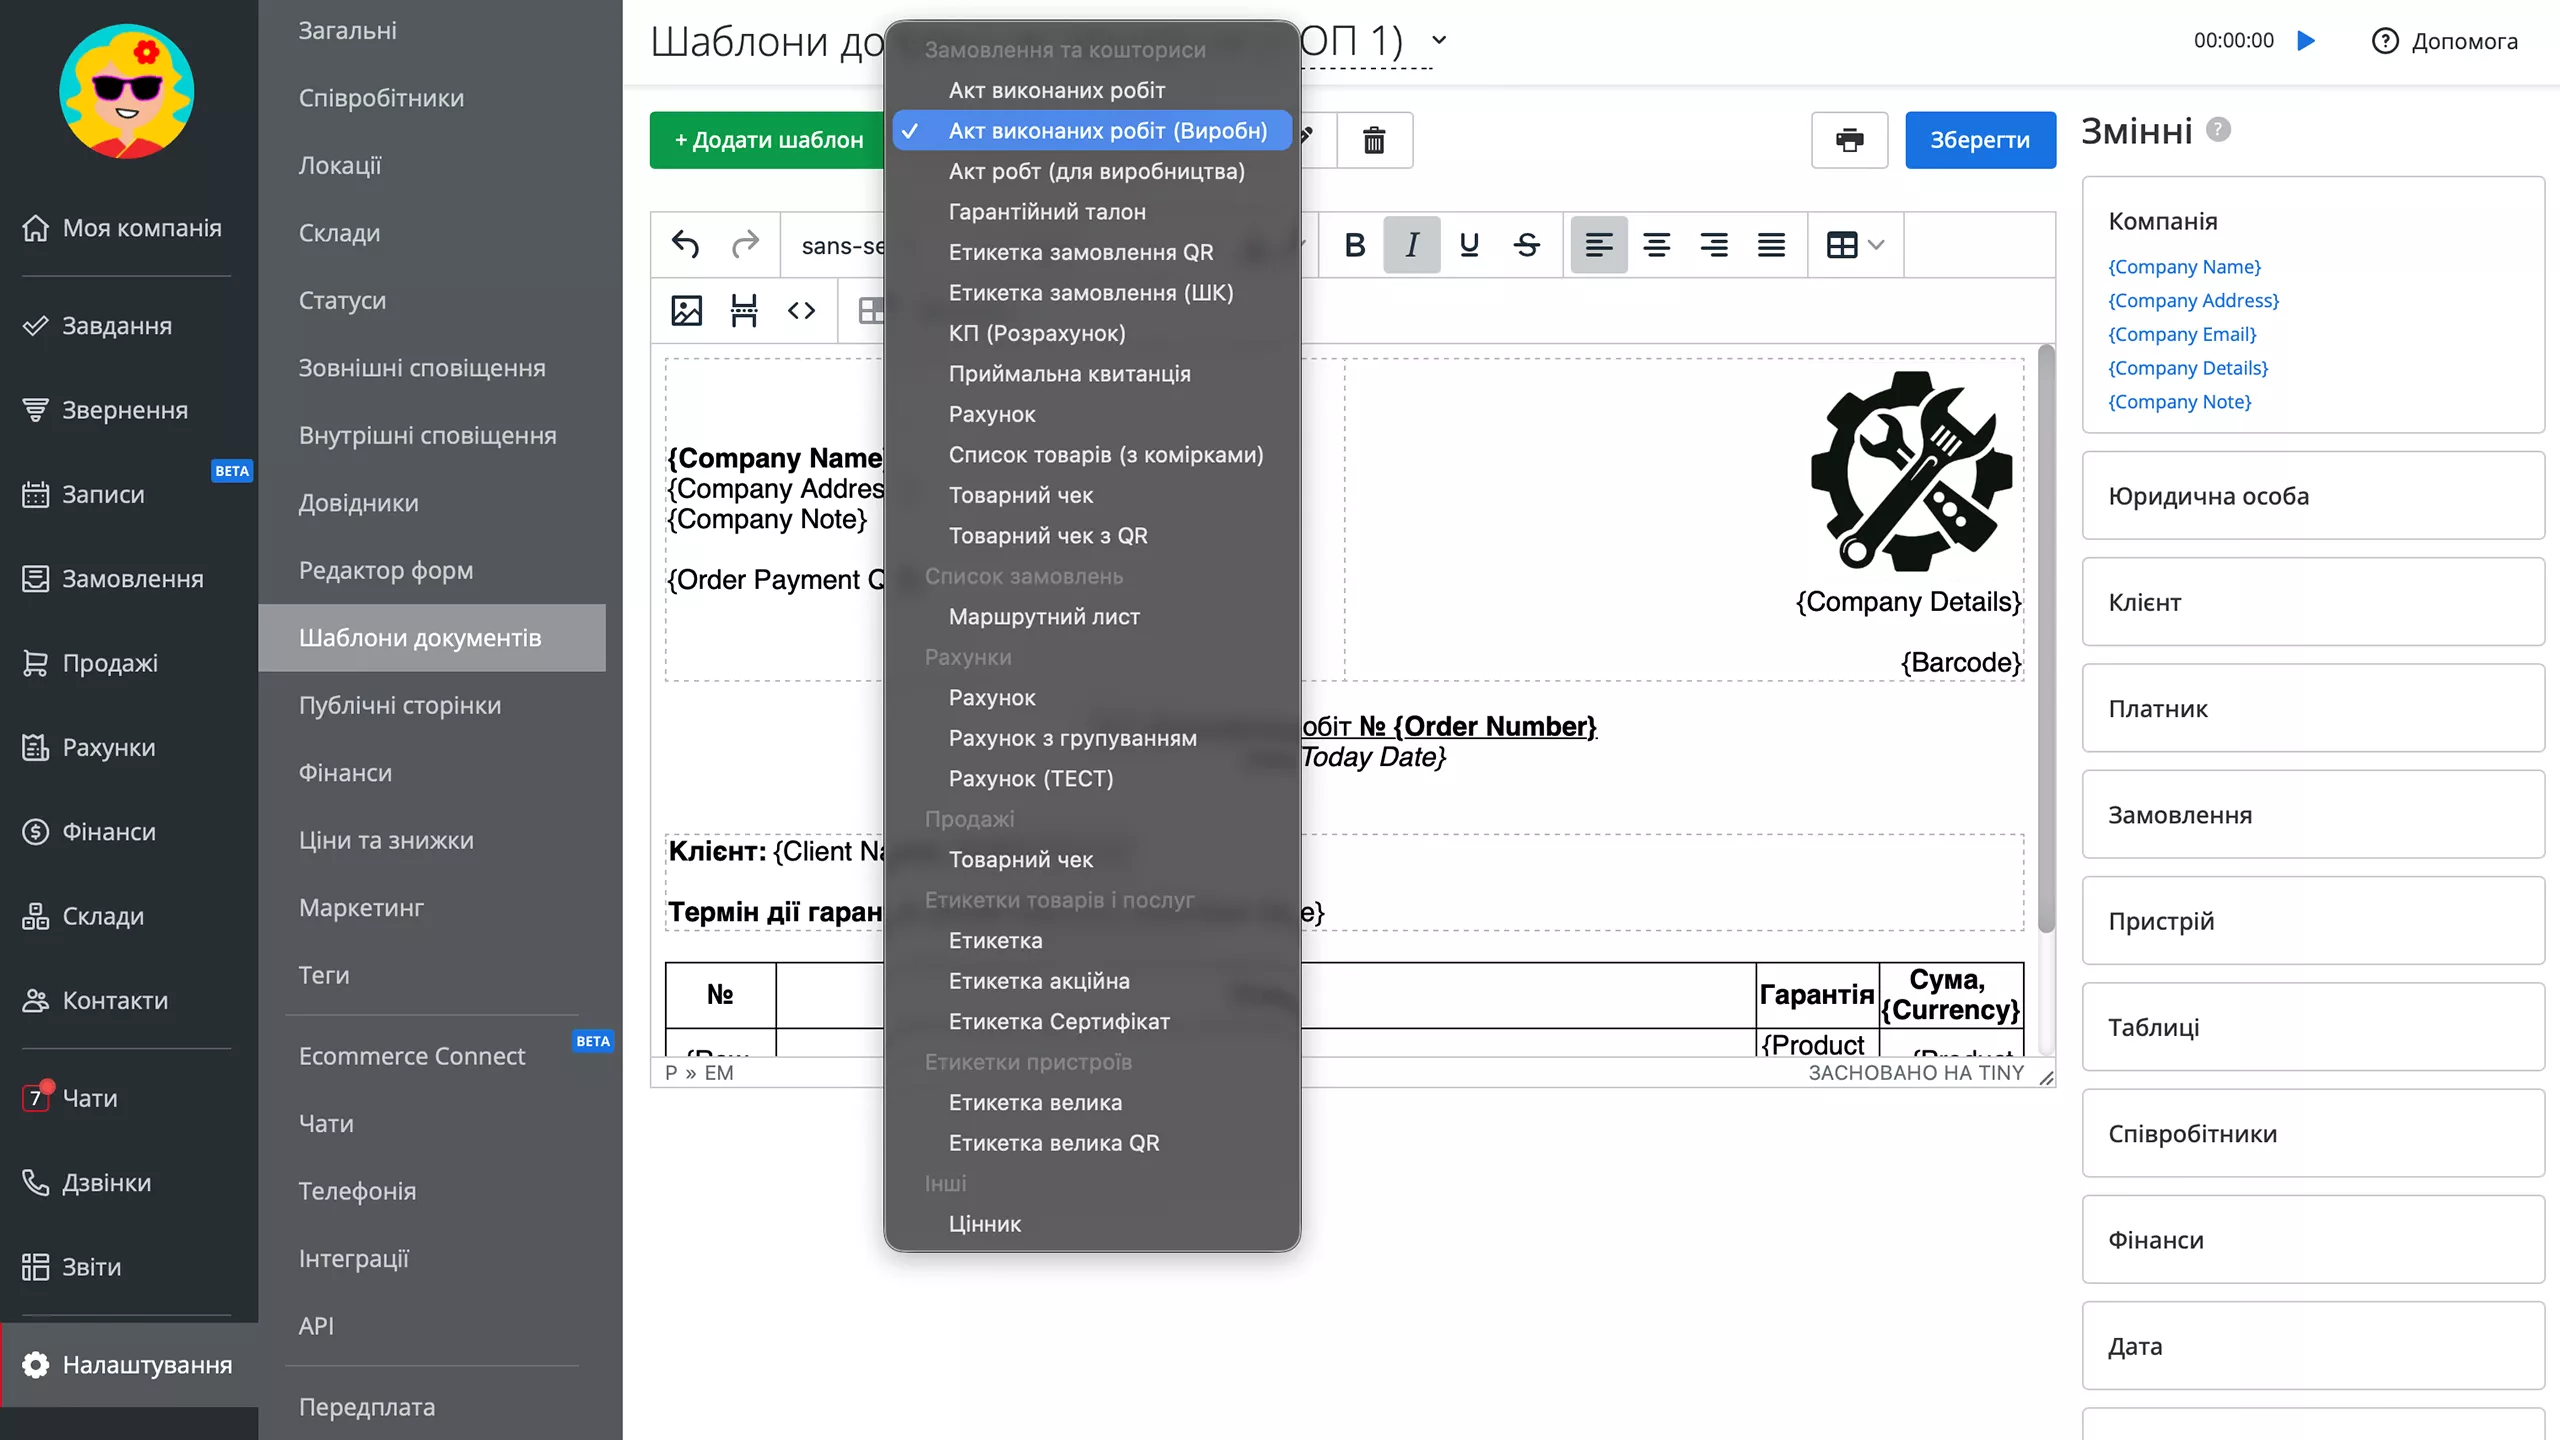Expand the Юридична особа variables panel

point(2312,496)
